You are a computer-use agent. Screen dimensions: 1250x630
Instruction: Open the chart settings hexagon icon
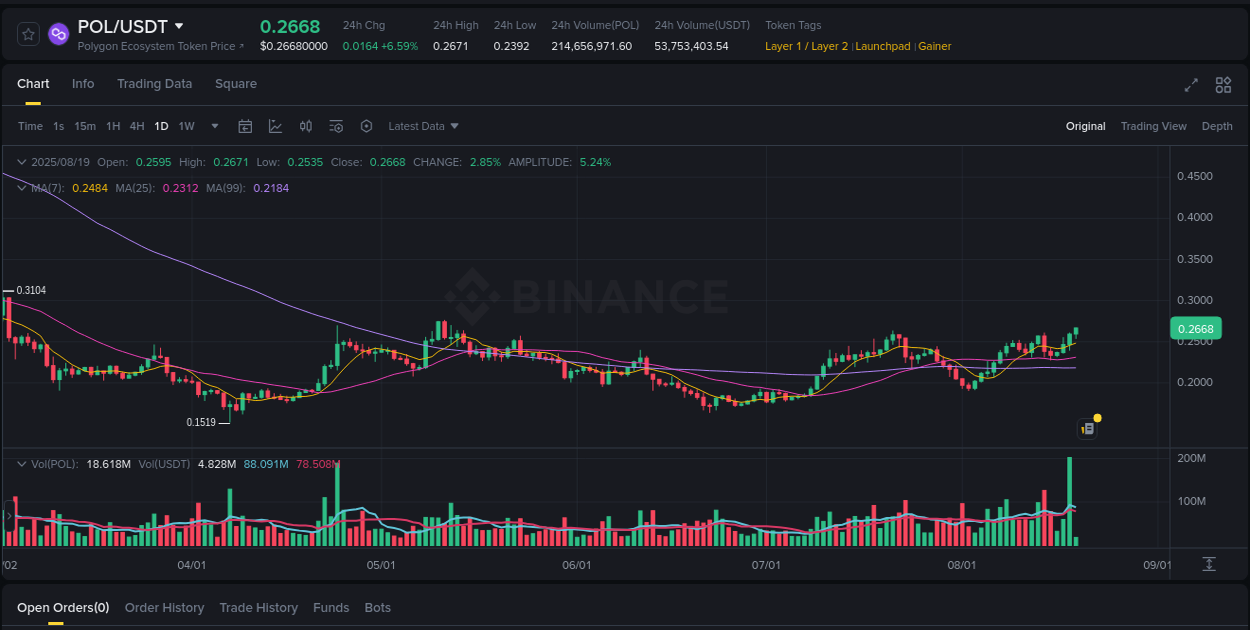[x=366, y=126]
